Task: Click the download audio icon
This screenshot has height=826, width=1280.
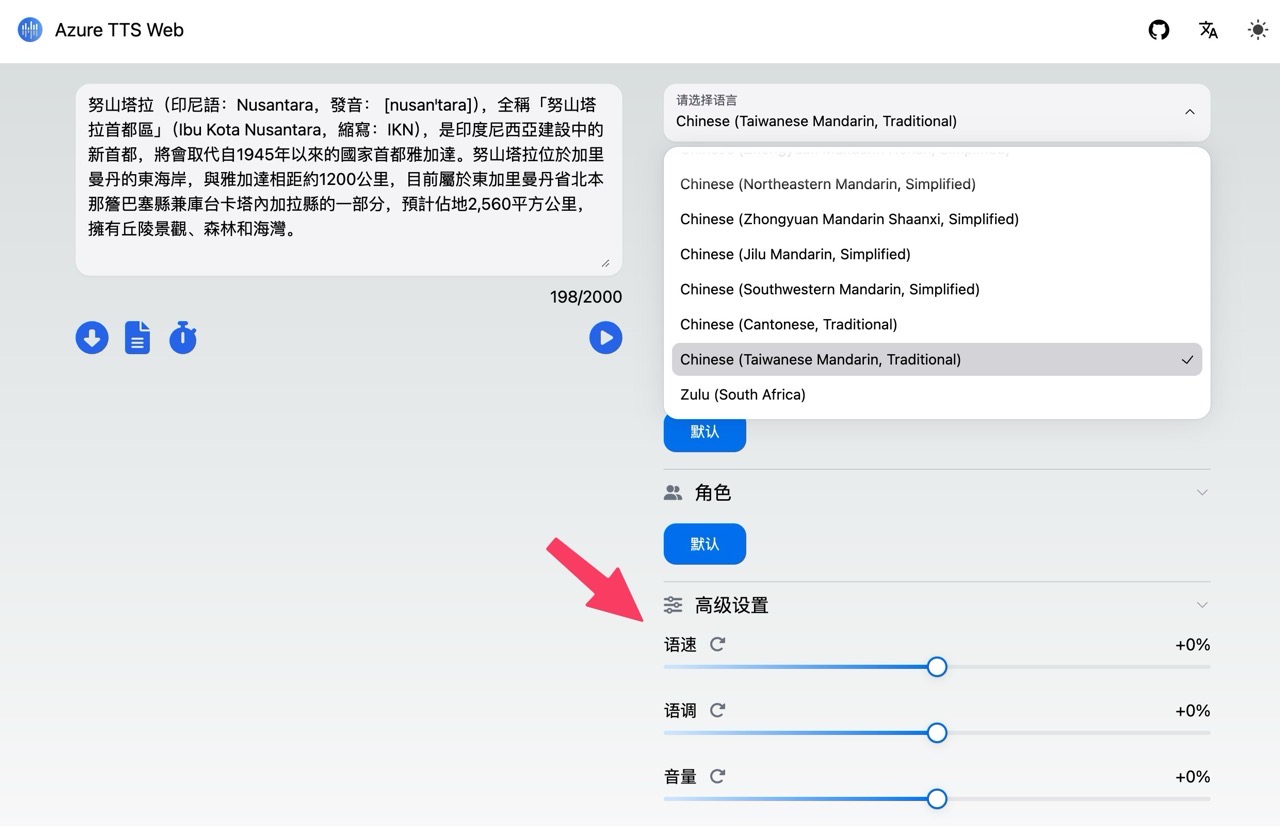Action: point(92,338)
